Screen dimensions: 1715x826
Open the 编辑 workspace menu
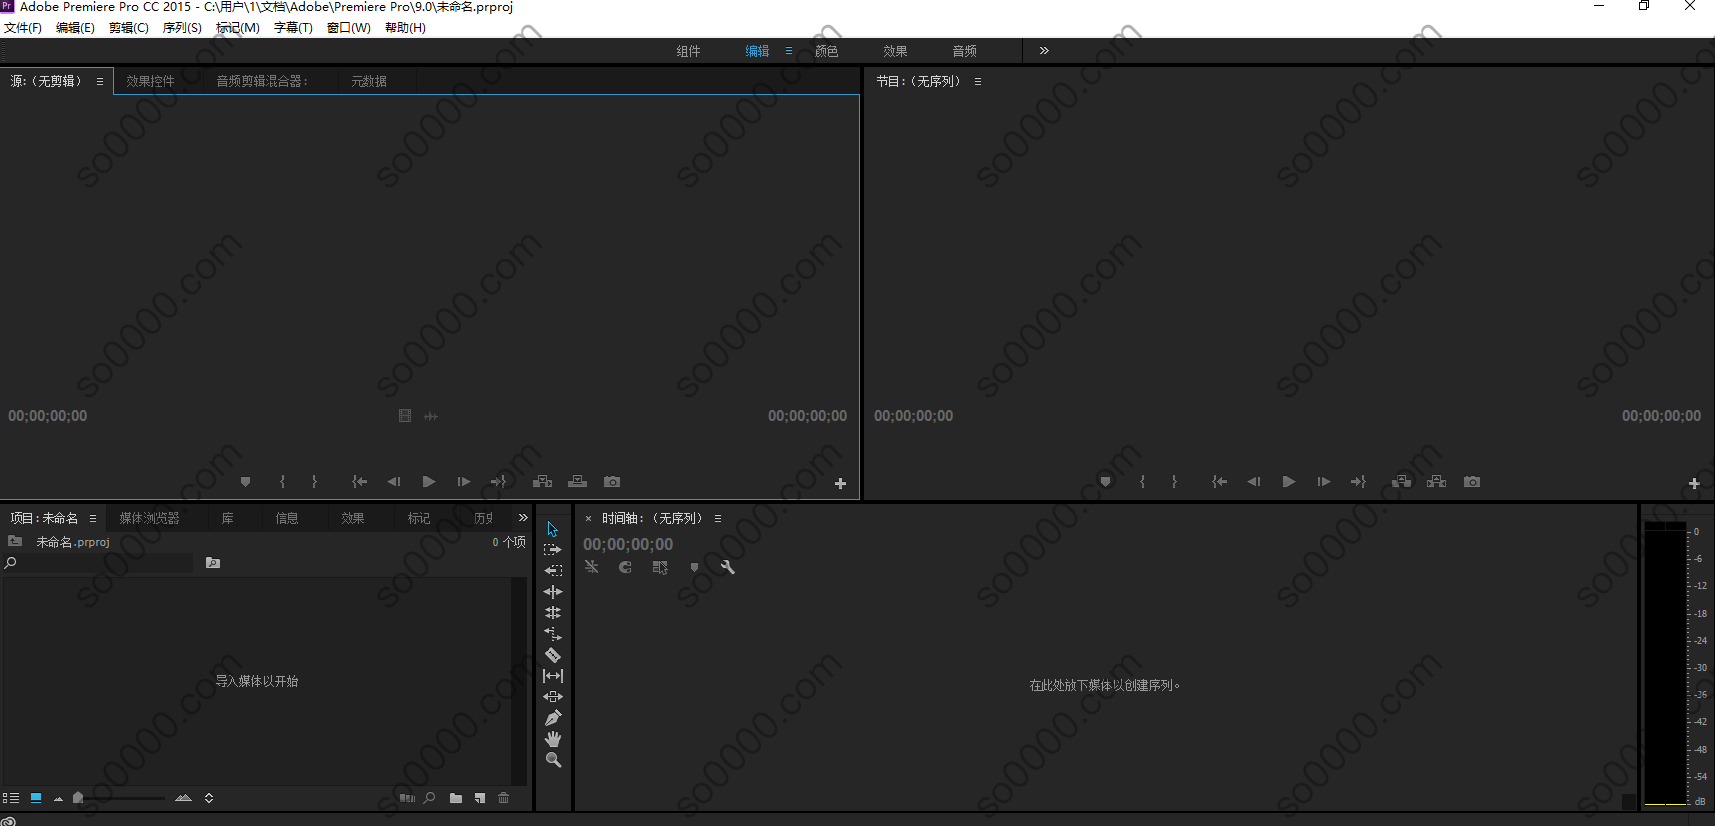coord(789,51)
